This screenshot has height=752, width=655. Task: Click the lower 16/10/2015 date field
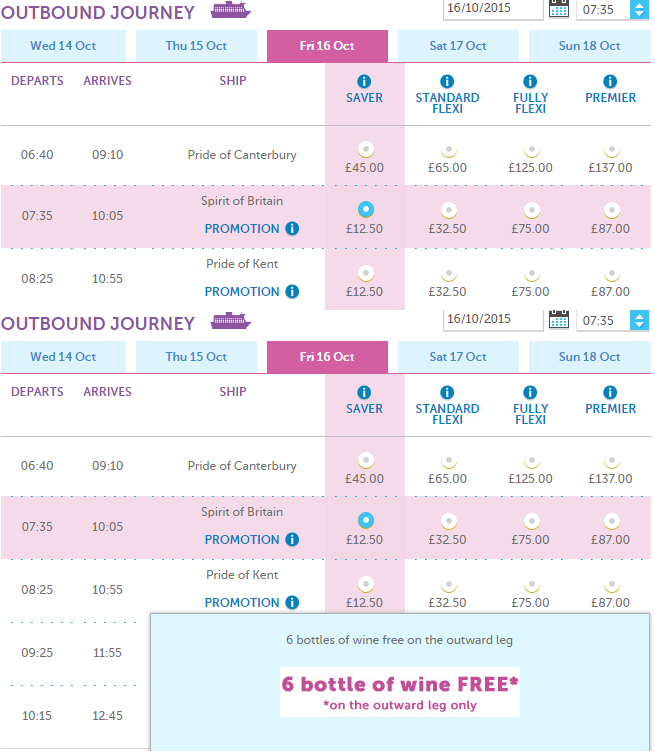pyautogui.click(x=493, y=319)
